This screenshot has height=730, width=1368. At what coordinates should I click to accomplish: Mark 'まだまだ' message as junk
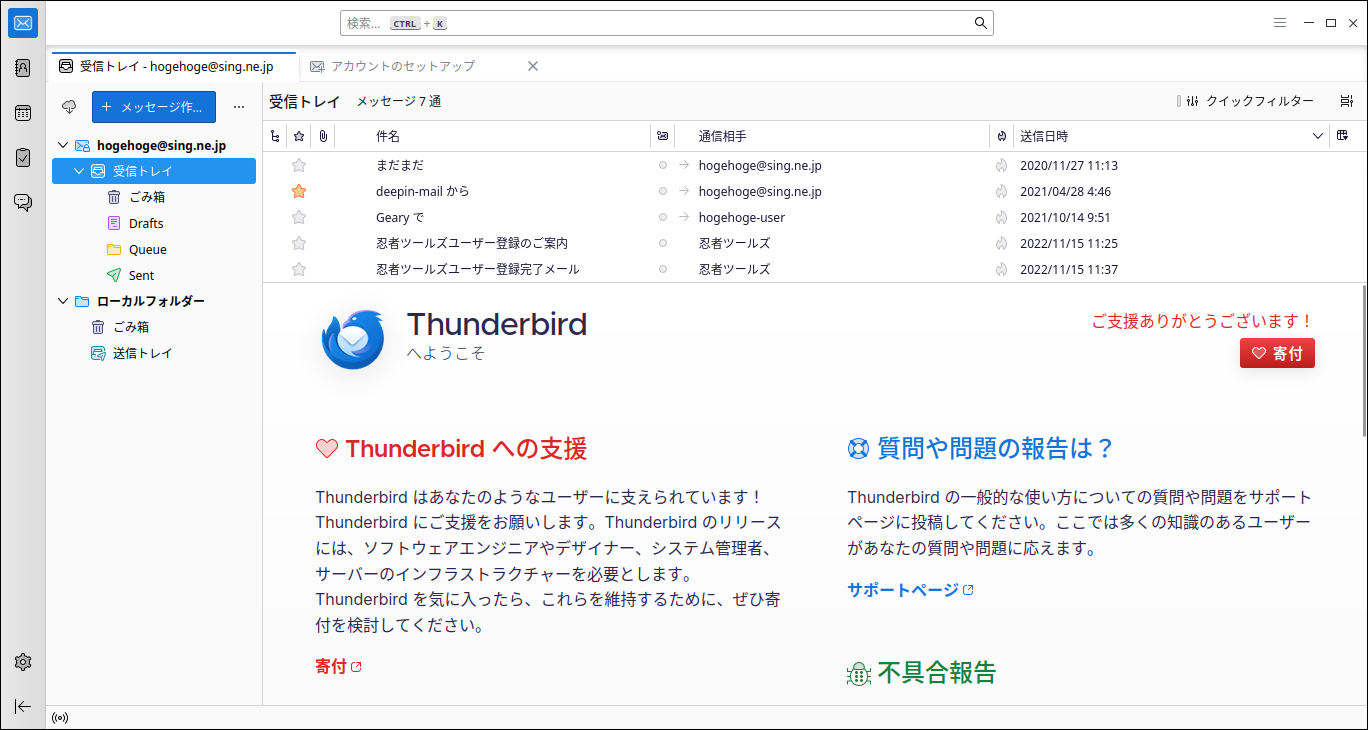click(x=1001, y=165)
